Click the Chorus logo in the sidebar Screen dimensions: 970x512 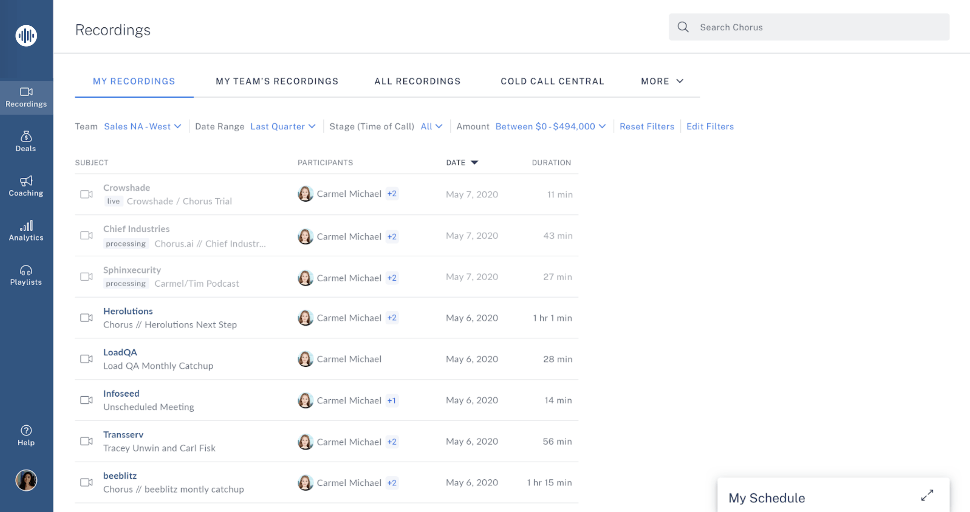[26, 35]
